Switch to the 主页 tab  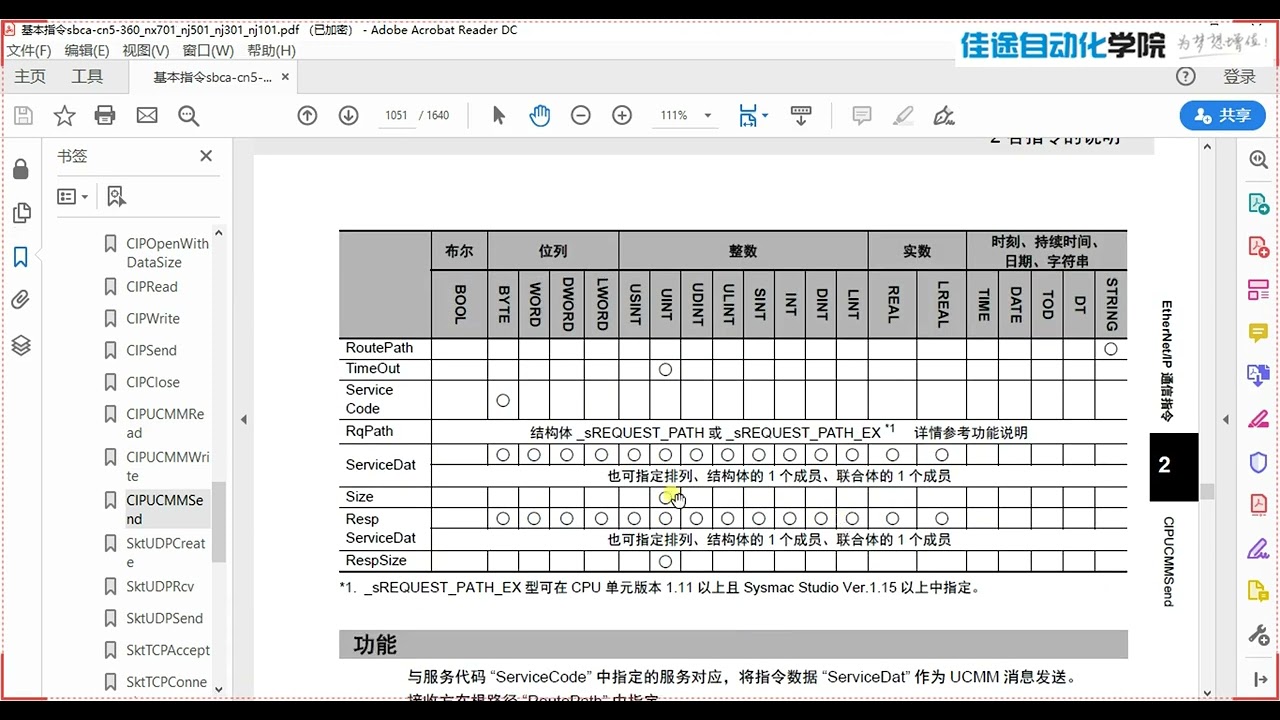click(x=30, y=77)
